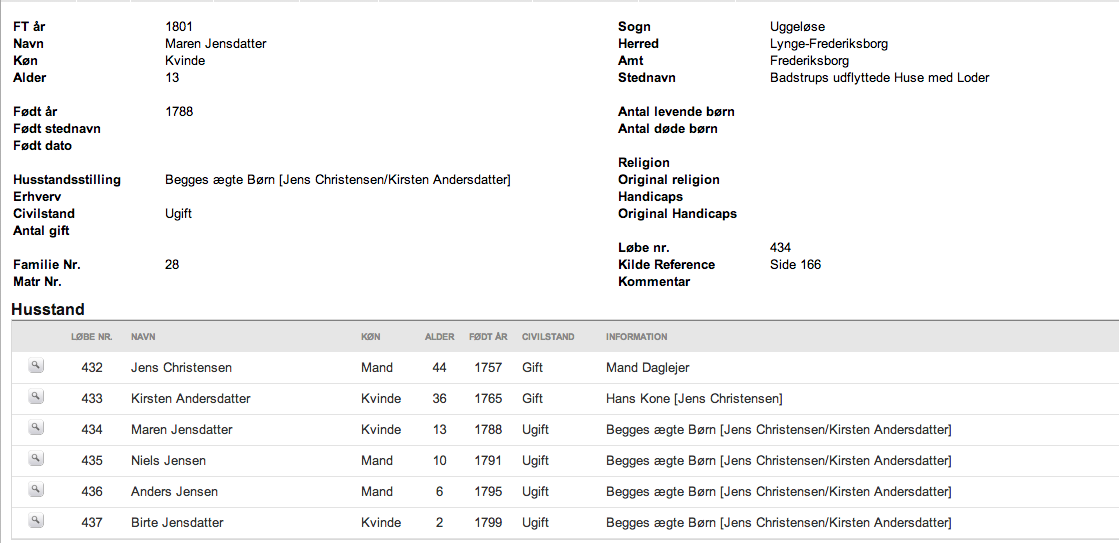Click the Information column header
The height and width of the screenshot is (543, 1119).
coord(637,337)
